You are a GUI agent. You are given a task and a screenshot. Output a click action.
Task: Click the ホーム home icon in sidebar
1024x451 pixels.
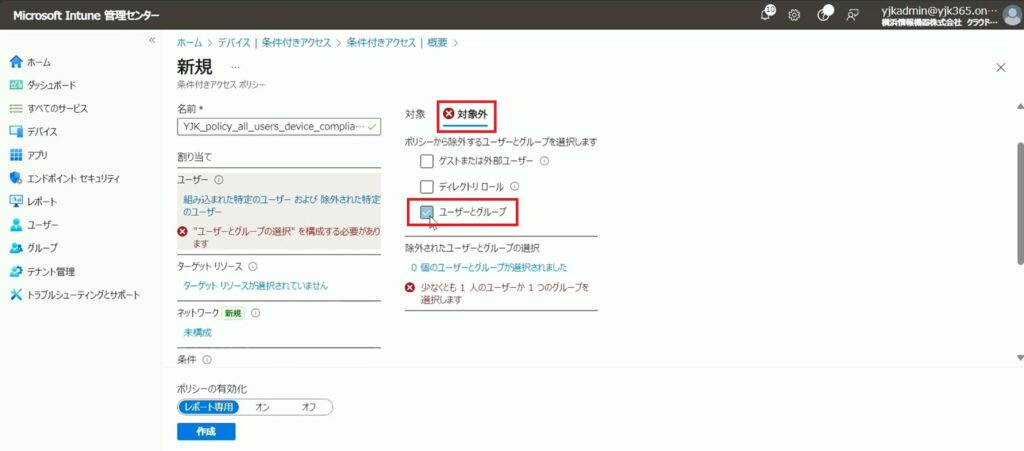point(16,62)
